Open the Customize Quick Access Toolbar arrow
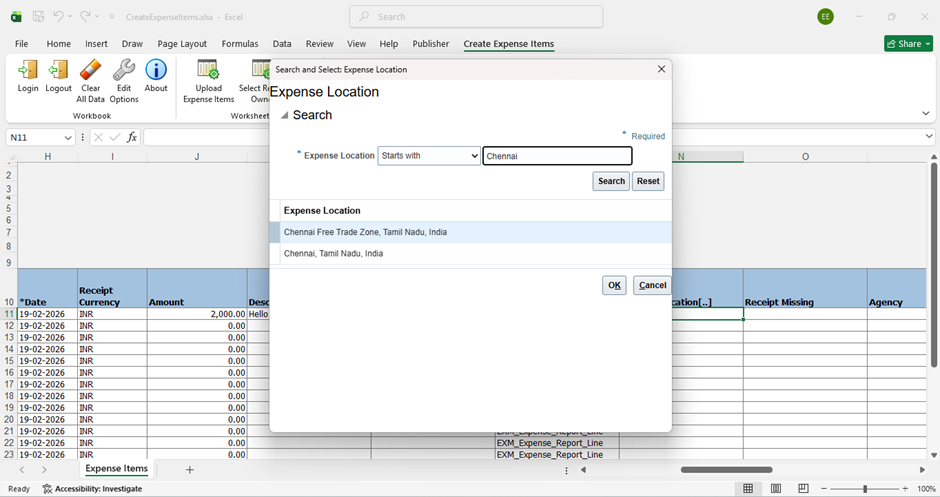This screenshot has width=940, height=497. (112, 17)
